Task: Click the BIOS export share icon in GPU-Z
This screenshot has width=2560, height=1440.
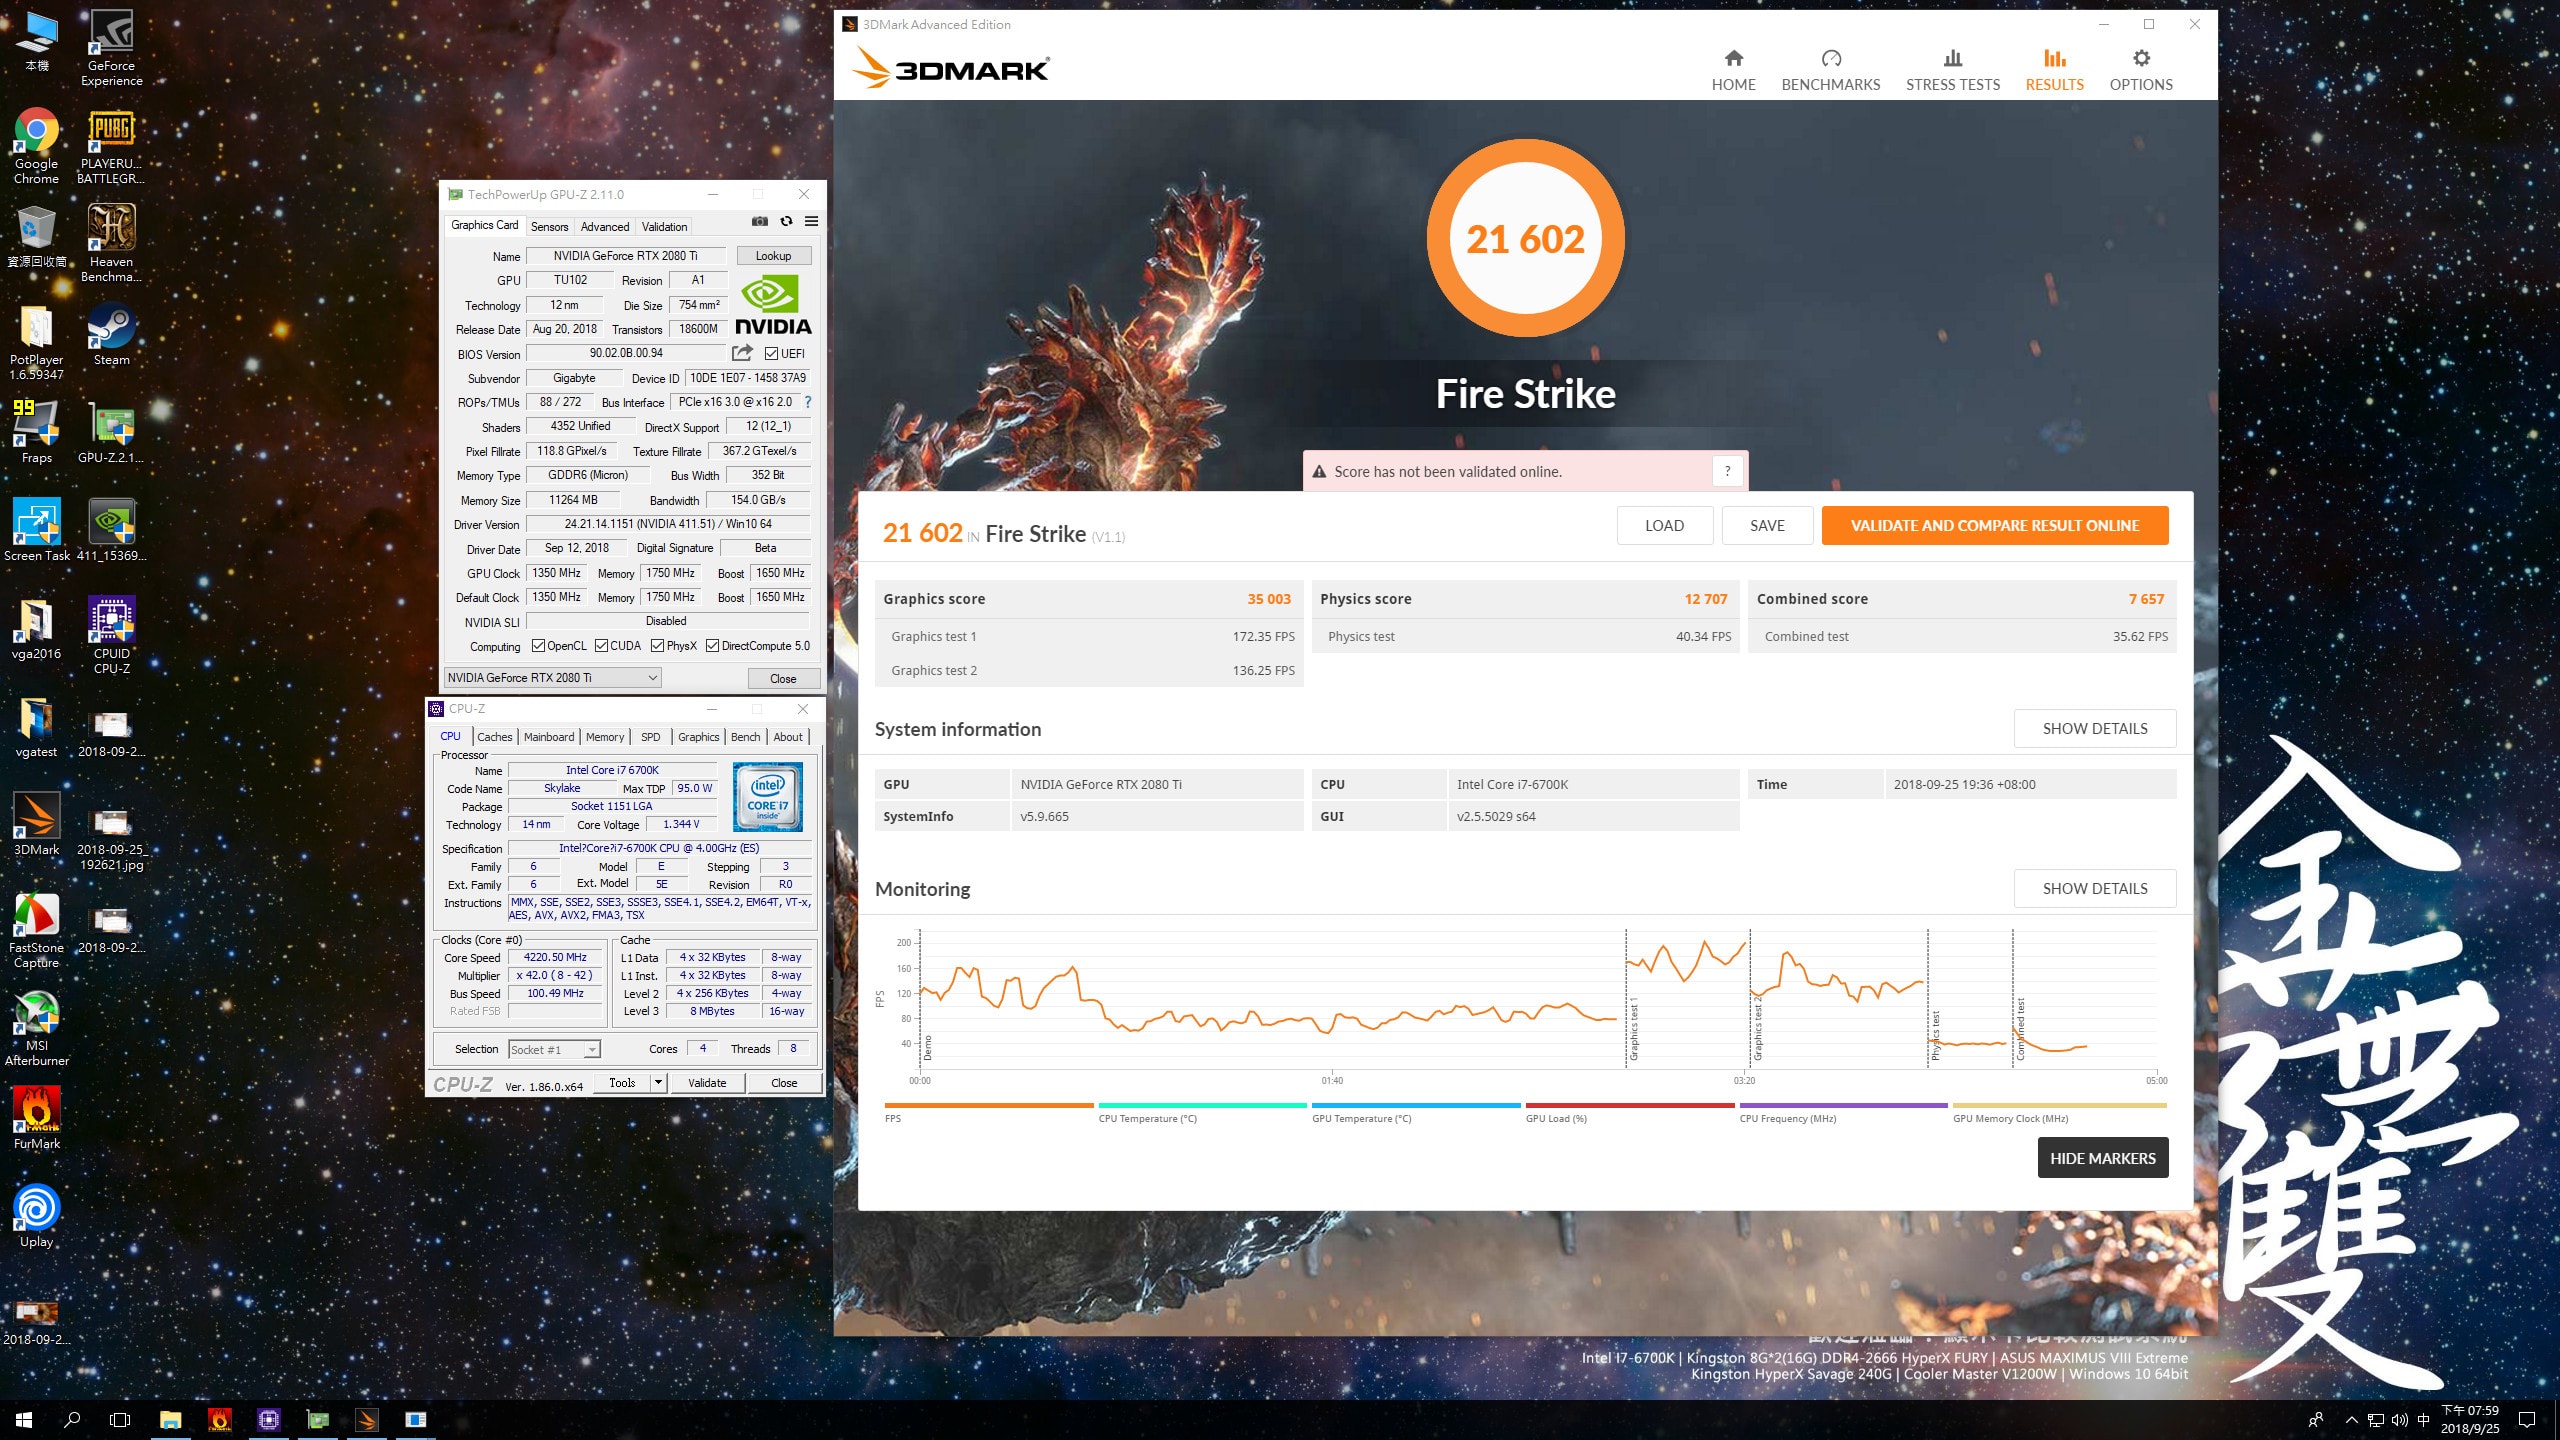Action: [742, 353]
